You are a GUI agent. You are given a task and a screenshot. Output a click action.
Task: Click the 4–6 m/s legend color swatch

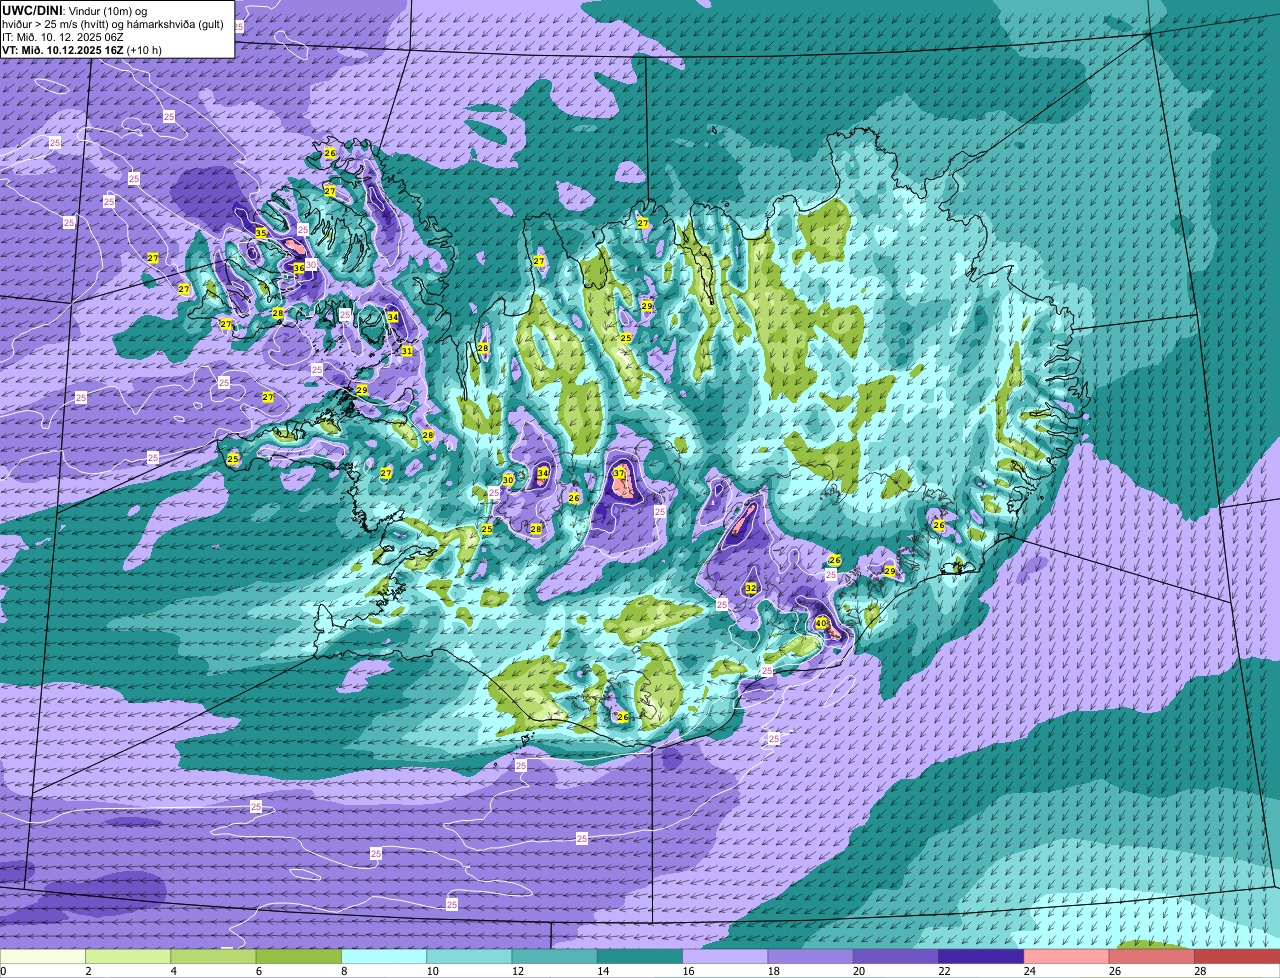213,957
